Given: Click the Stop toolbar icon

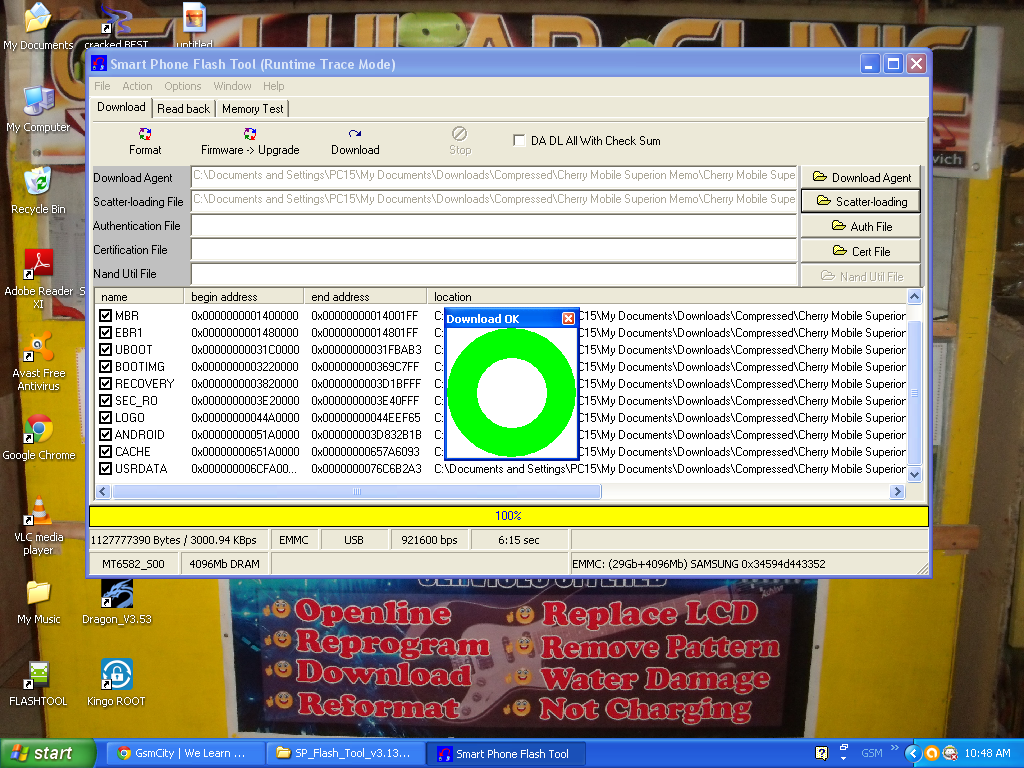Looking at the screenshot, I should [459, 141].
